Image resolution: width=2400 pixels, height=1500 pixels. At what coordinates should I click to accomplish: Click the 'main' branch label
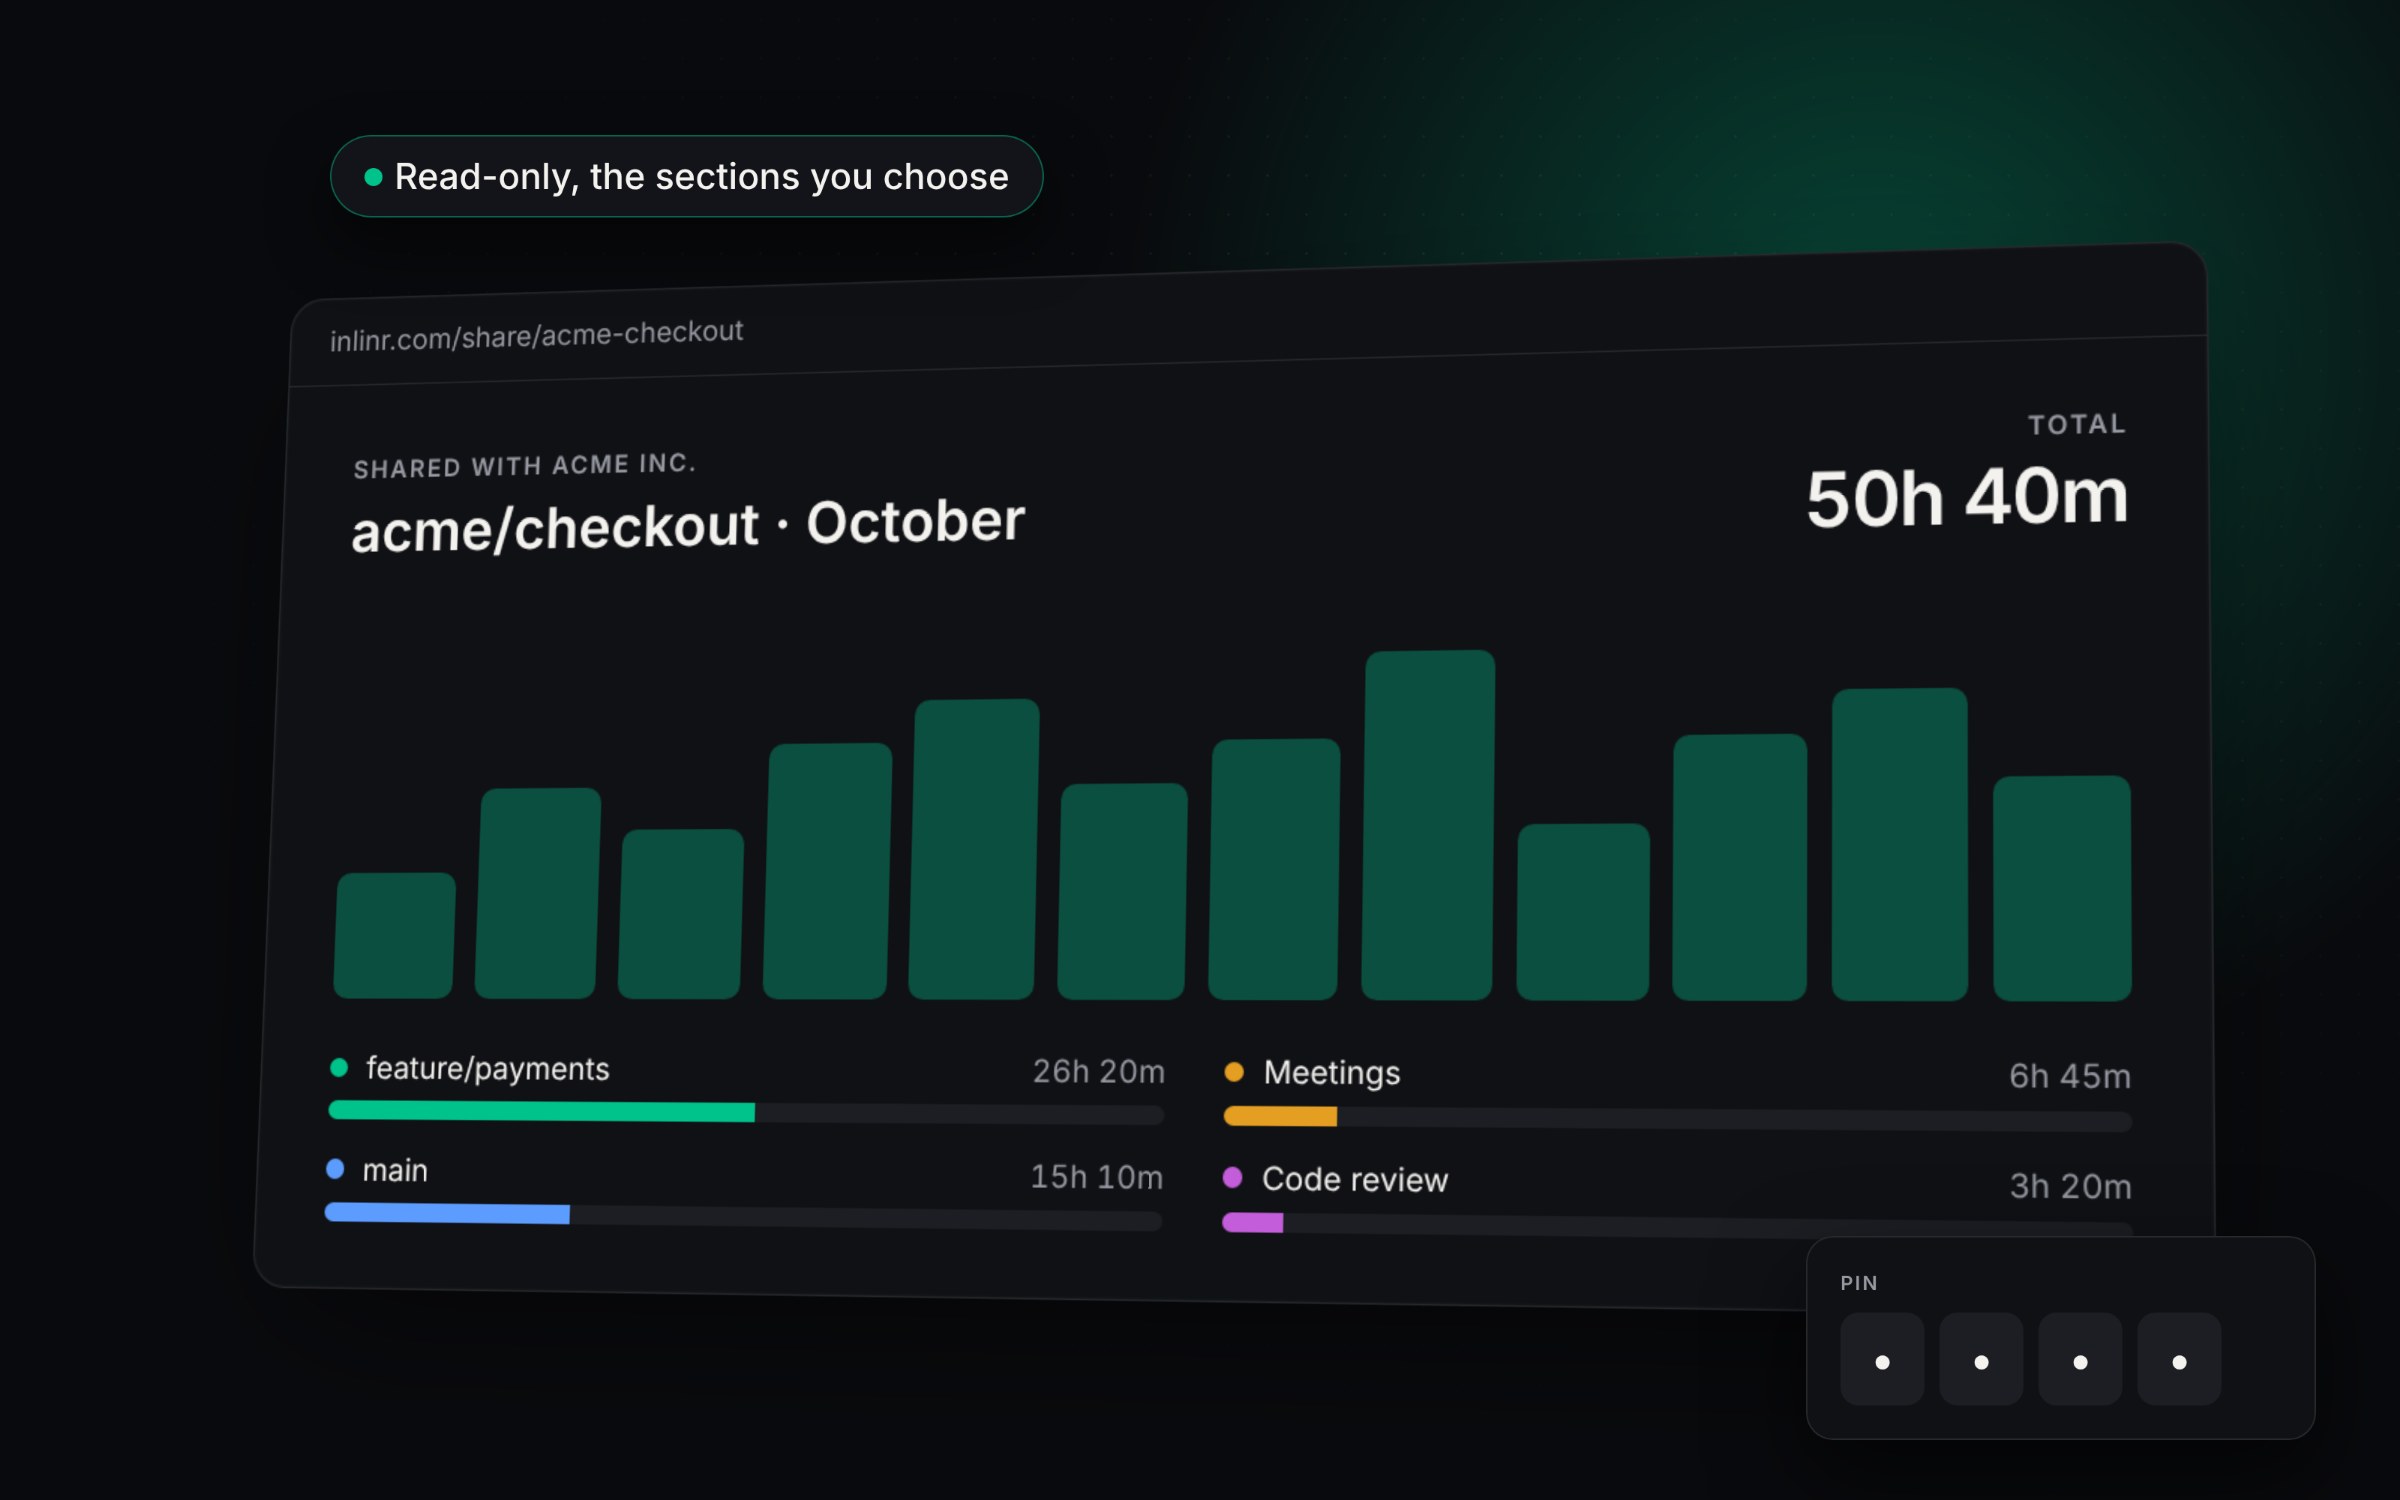(x=395, y=1170)
